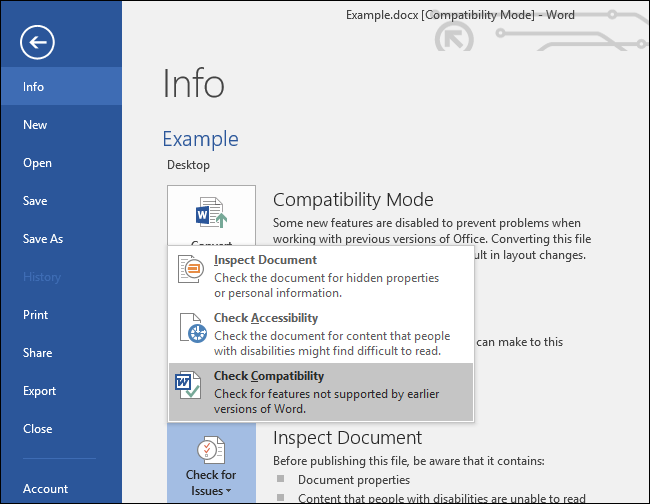Open the Save As page
This screenshot has height=504, width=650.
pos(43,239)
